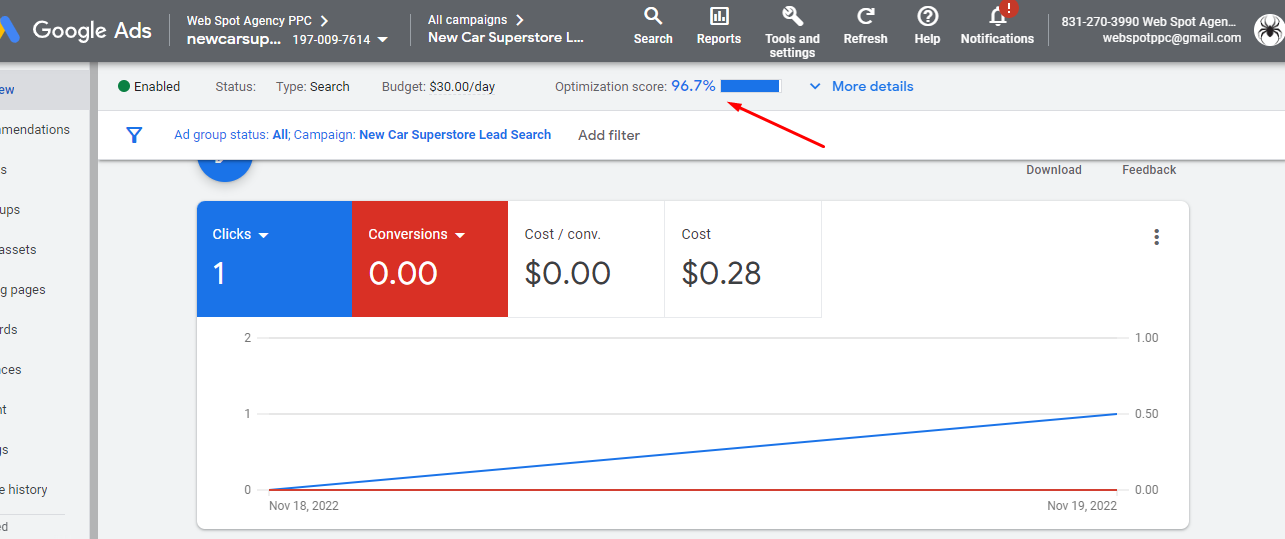The height and width of the screenshot is (539, 1285).
Task: Expand the newcarsup account dropdown arrow
Action: tap(383, 40)
